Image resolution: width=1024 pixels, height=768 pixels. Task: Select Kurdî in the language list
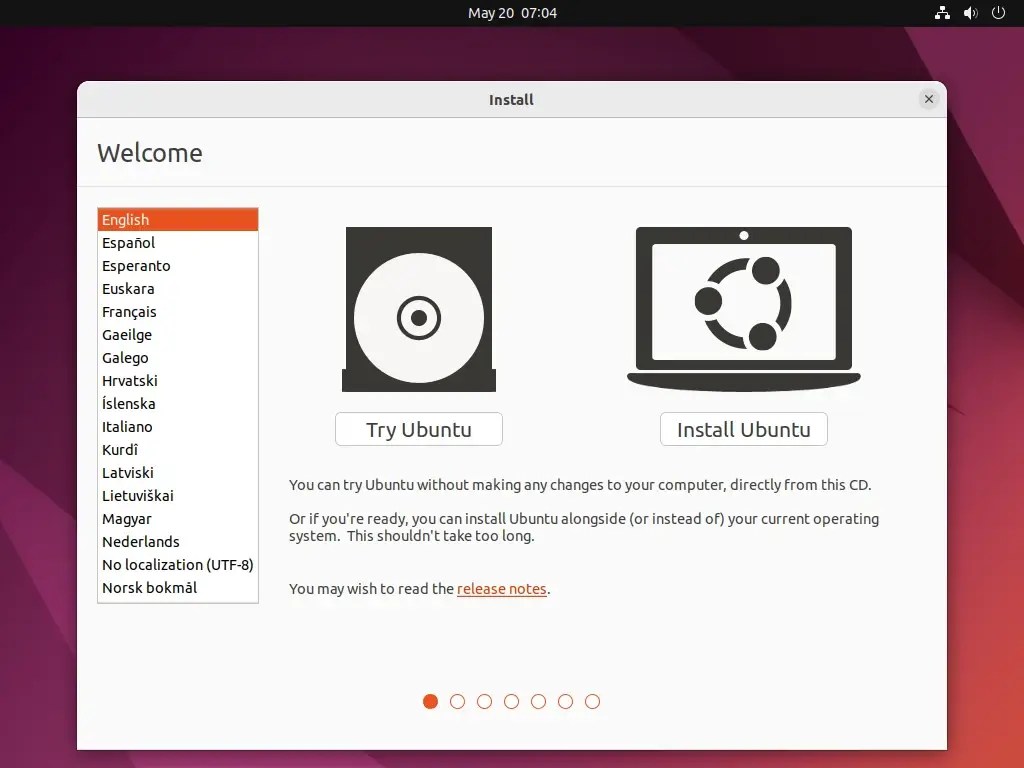click(x=178, y=449)
